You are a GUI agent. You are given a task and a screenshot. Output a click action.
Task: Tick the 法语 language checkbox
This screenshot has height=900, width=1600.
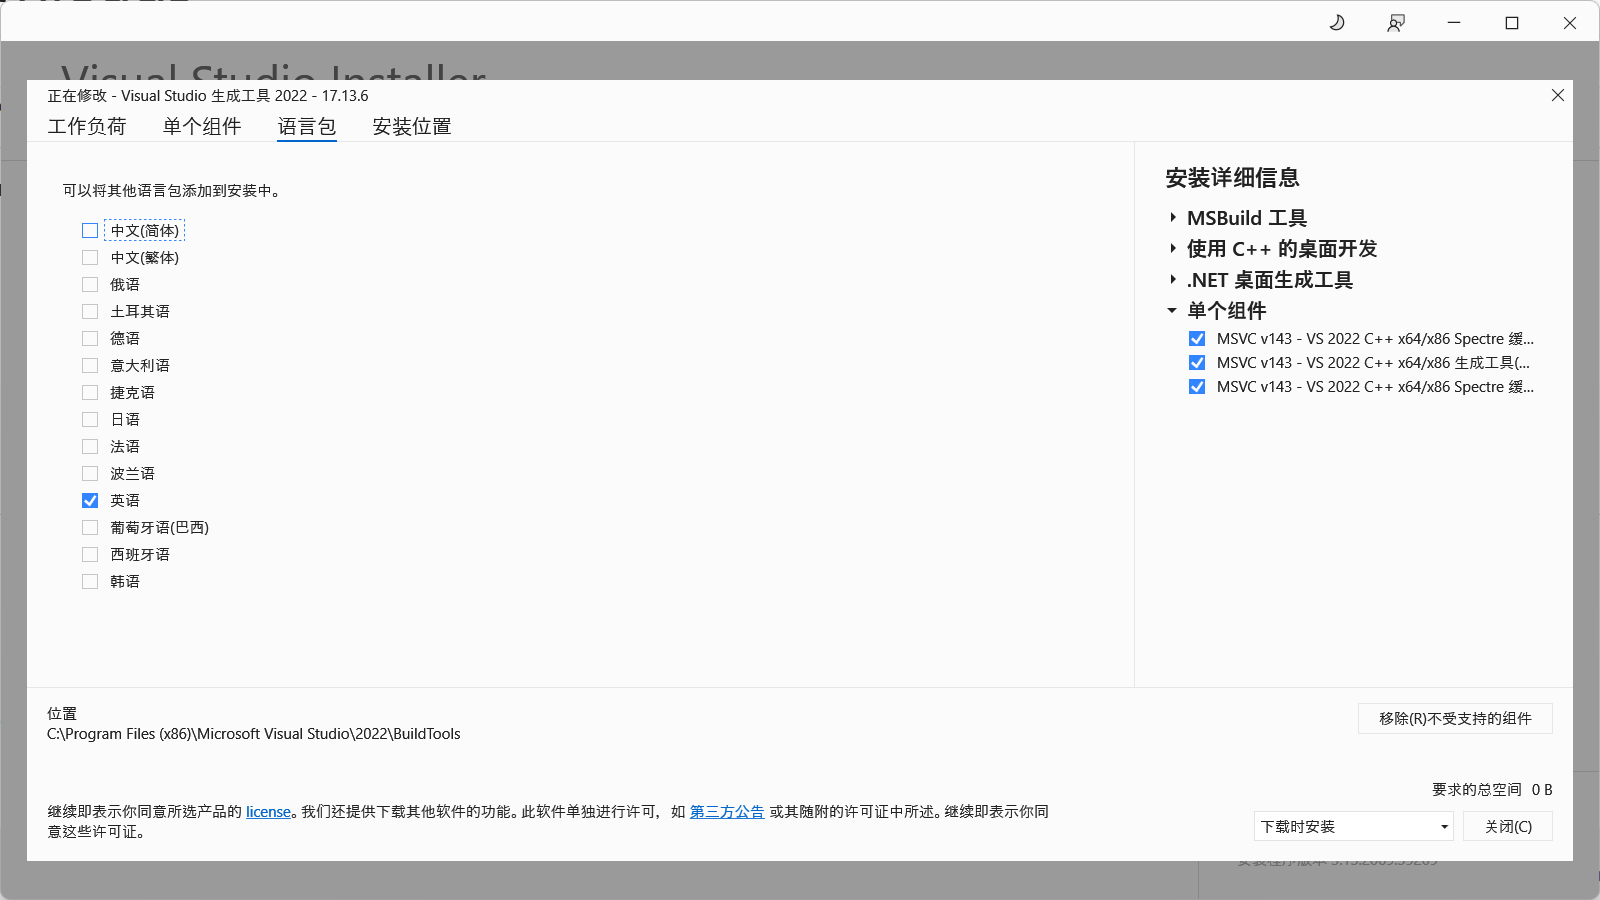tap(90, 447)
